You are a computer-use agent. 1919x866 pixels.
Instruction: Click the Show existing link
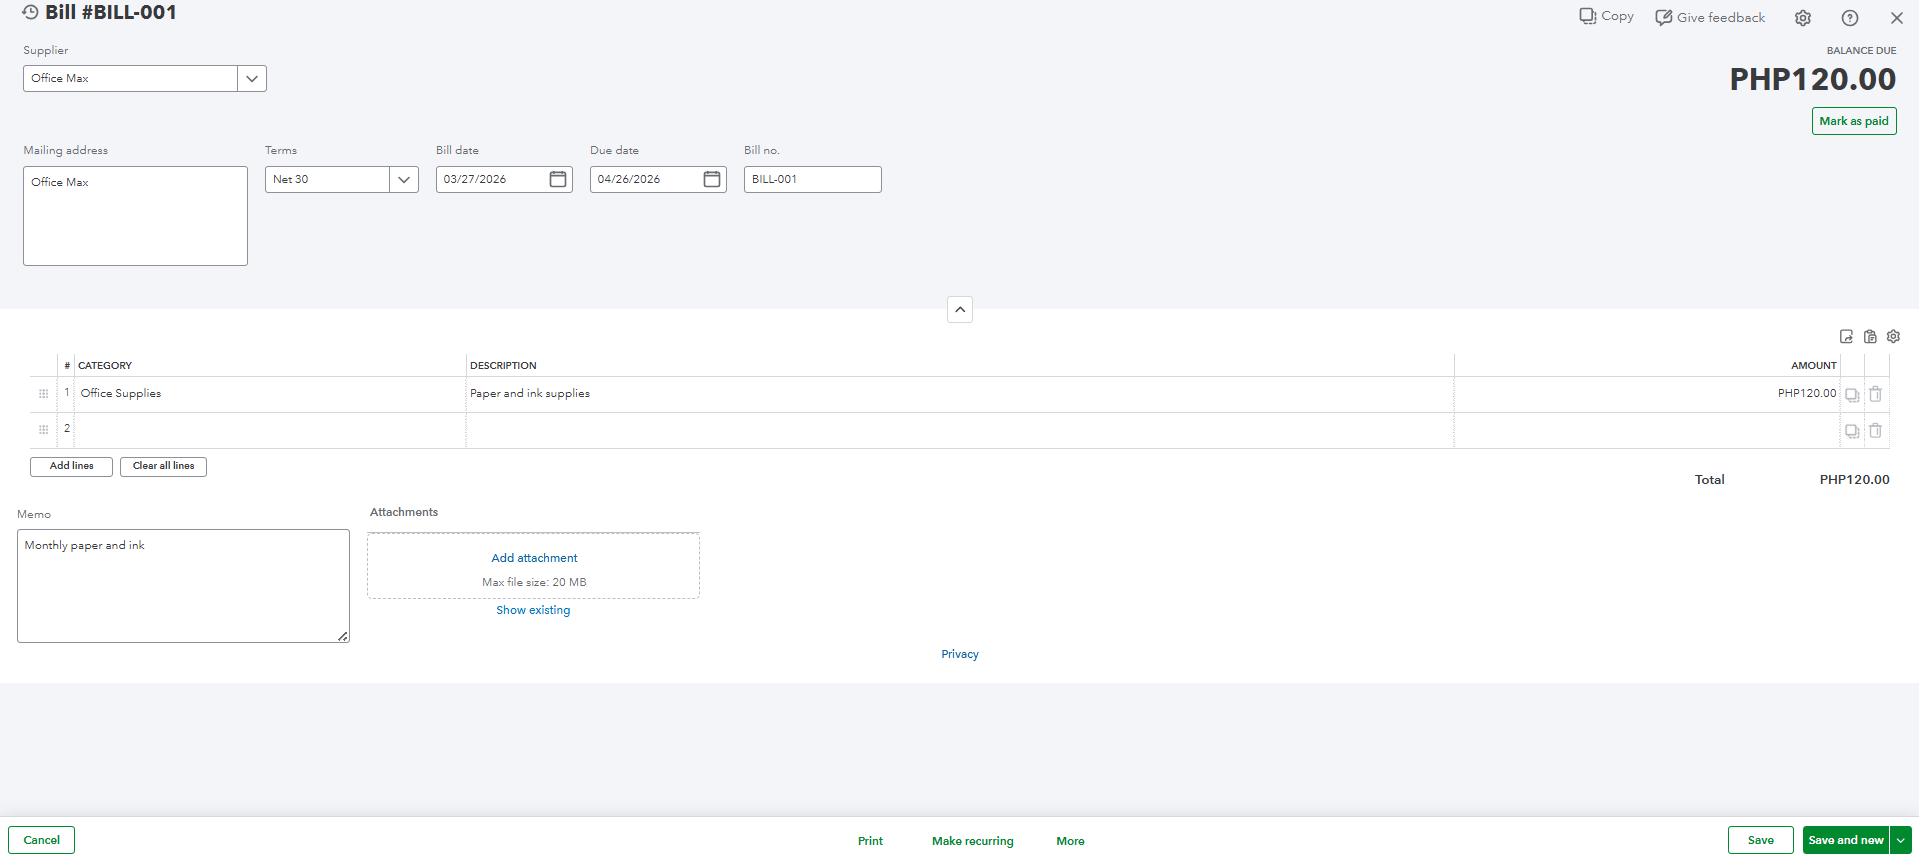point(533,610)
